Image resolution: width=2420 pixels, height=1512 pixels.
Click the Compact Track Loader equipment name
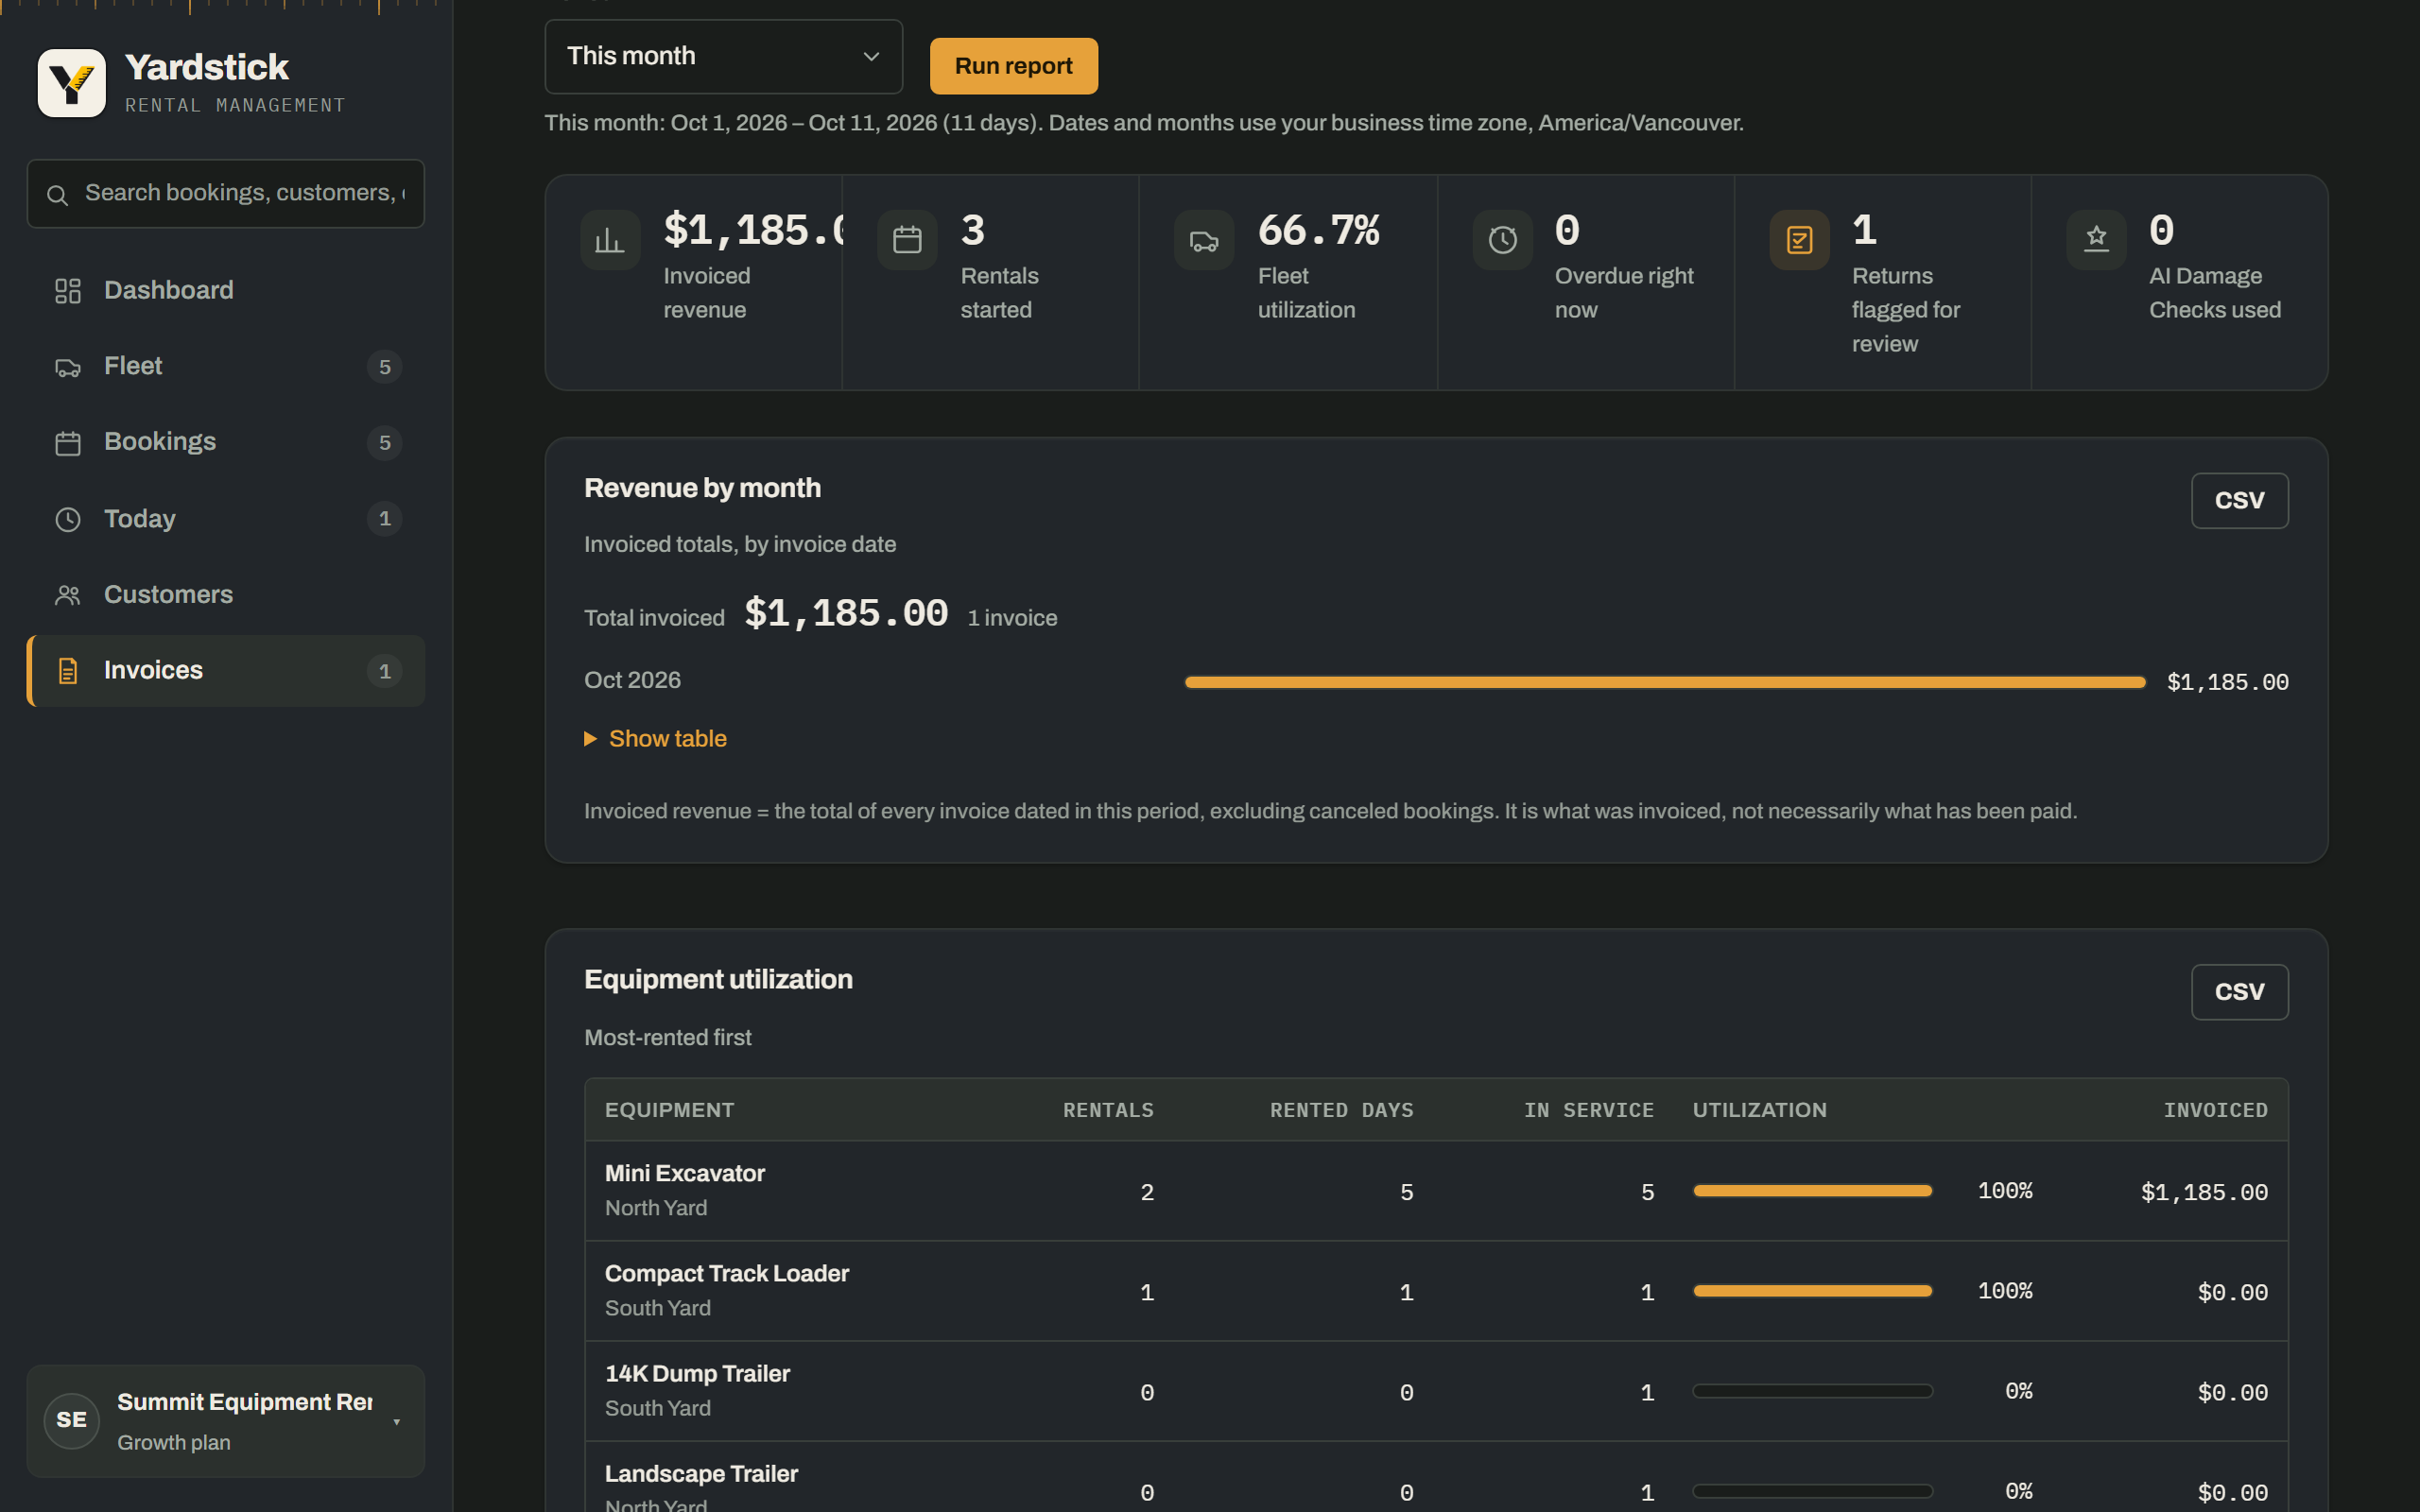(727, 1274)
